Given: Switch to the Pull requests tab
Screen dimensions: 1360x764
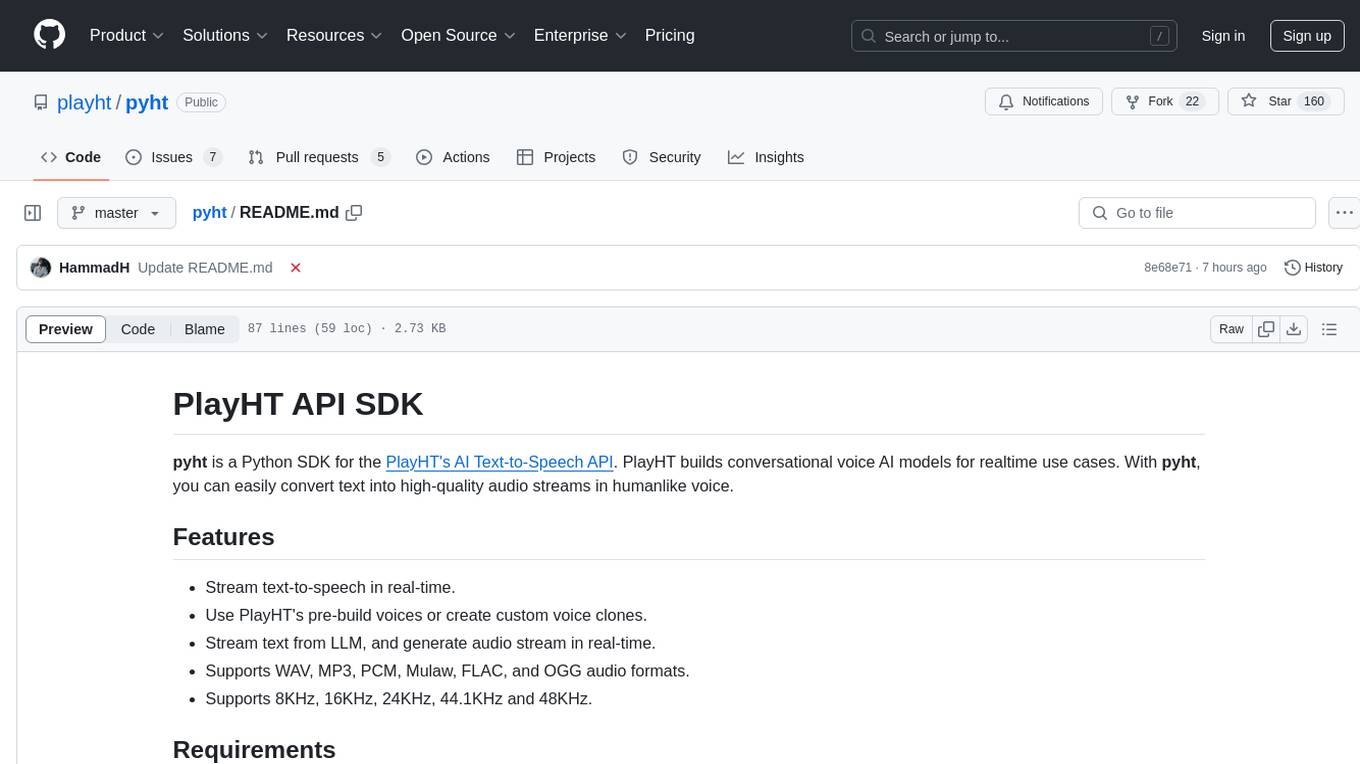Looking at the screenshot, I should pos(317,157).
